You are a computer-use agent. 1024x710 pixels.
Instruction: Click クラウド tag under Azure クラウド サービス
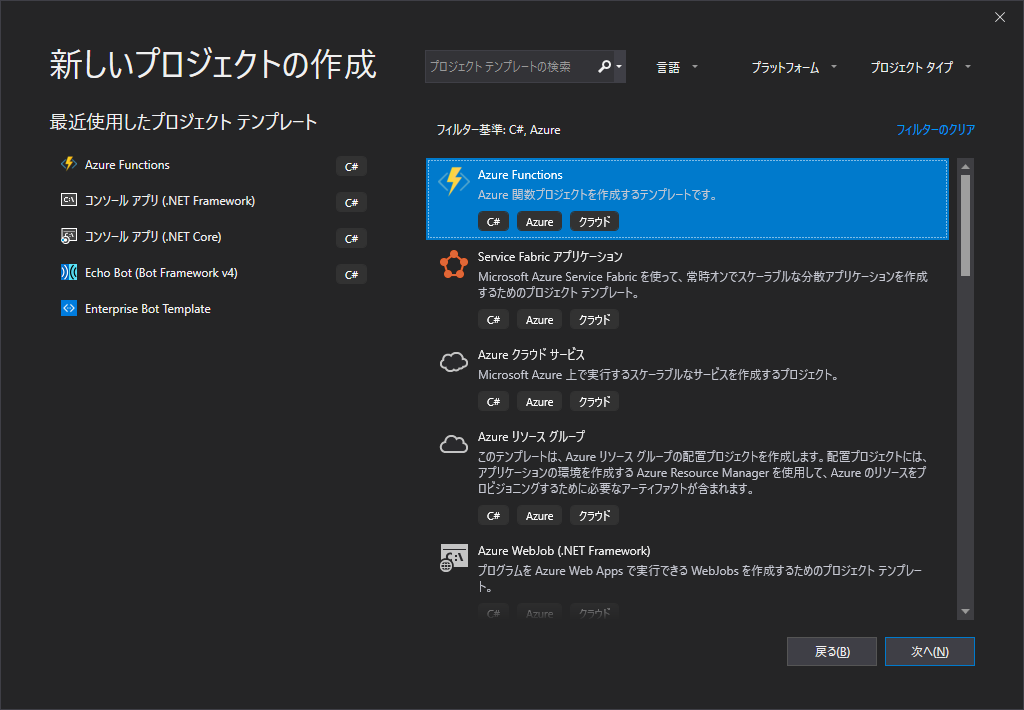pos(594,401)
